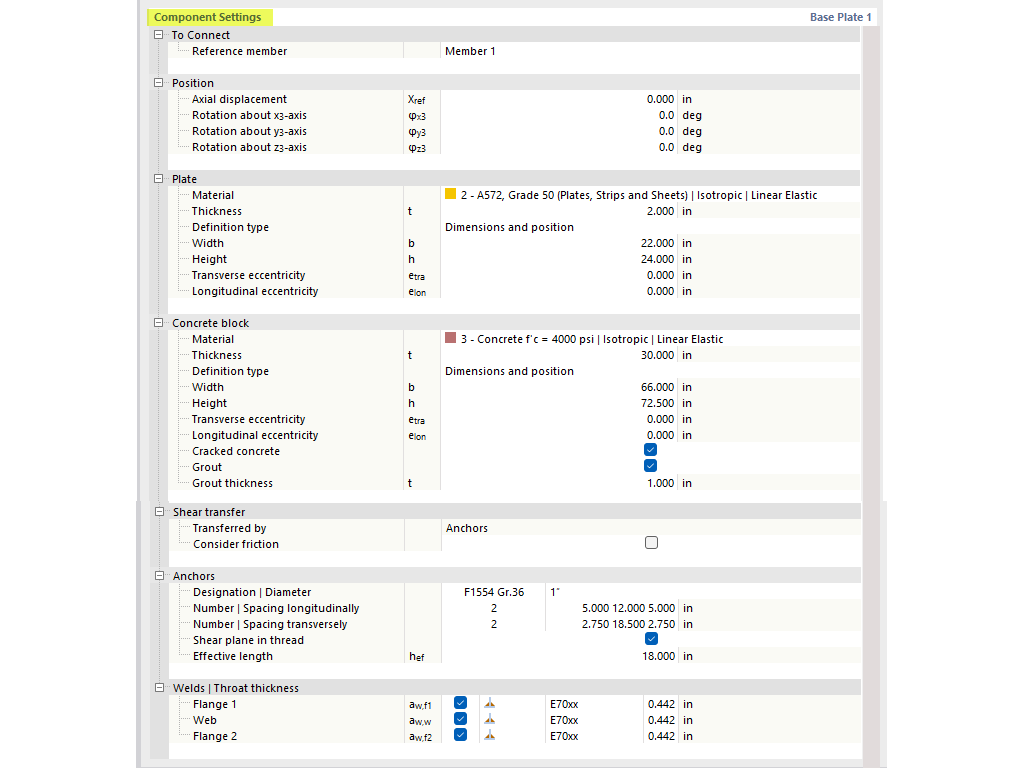Collapse the To Connect section
1024x768 pixels.
tap(158, 34)
